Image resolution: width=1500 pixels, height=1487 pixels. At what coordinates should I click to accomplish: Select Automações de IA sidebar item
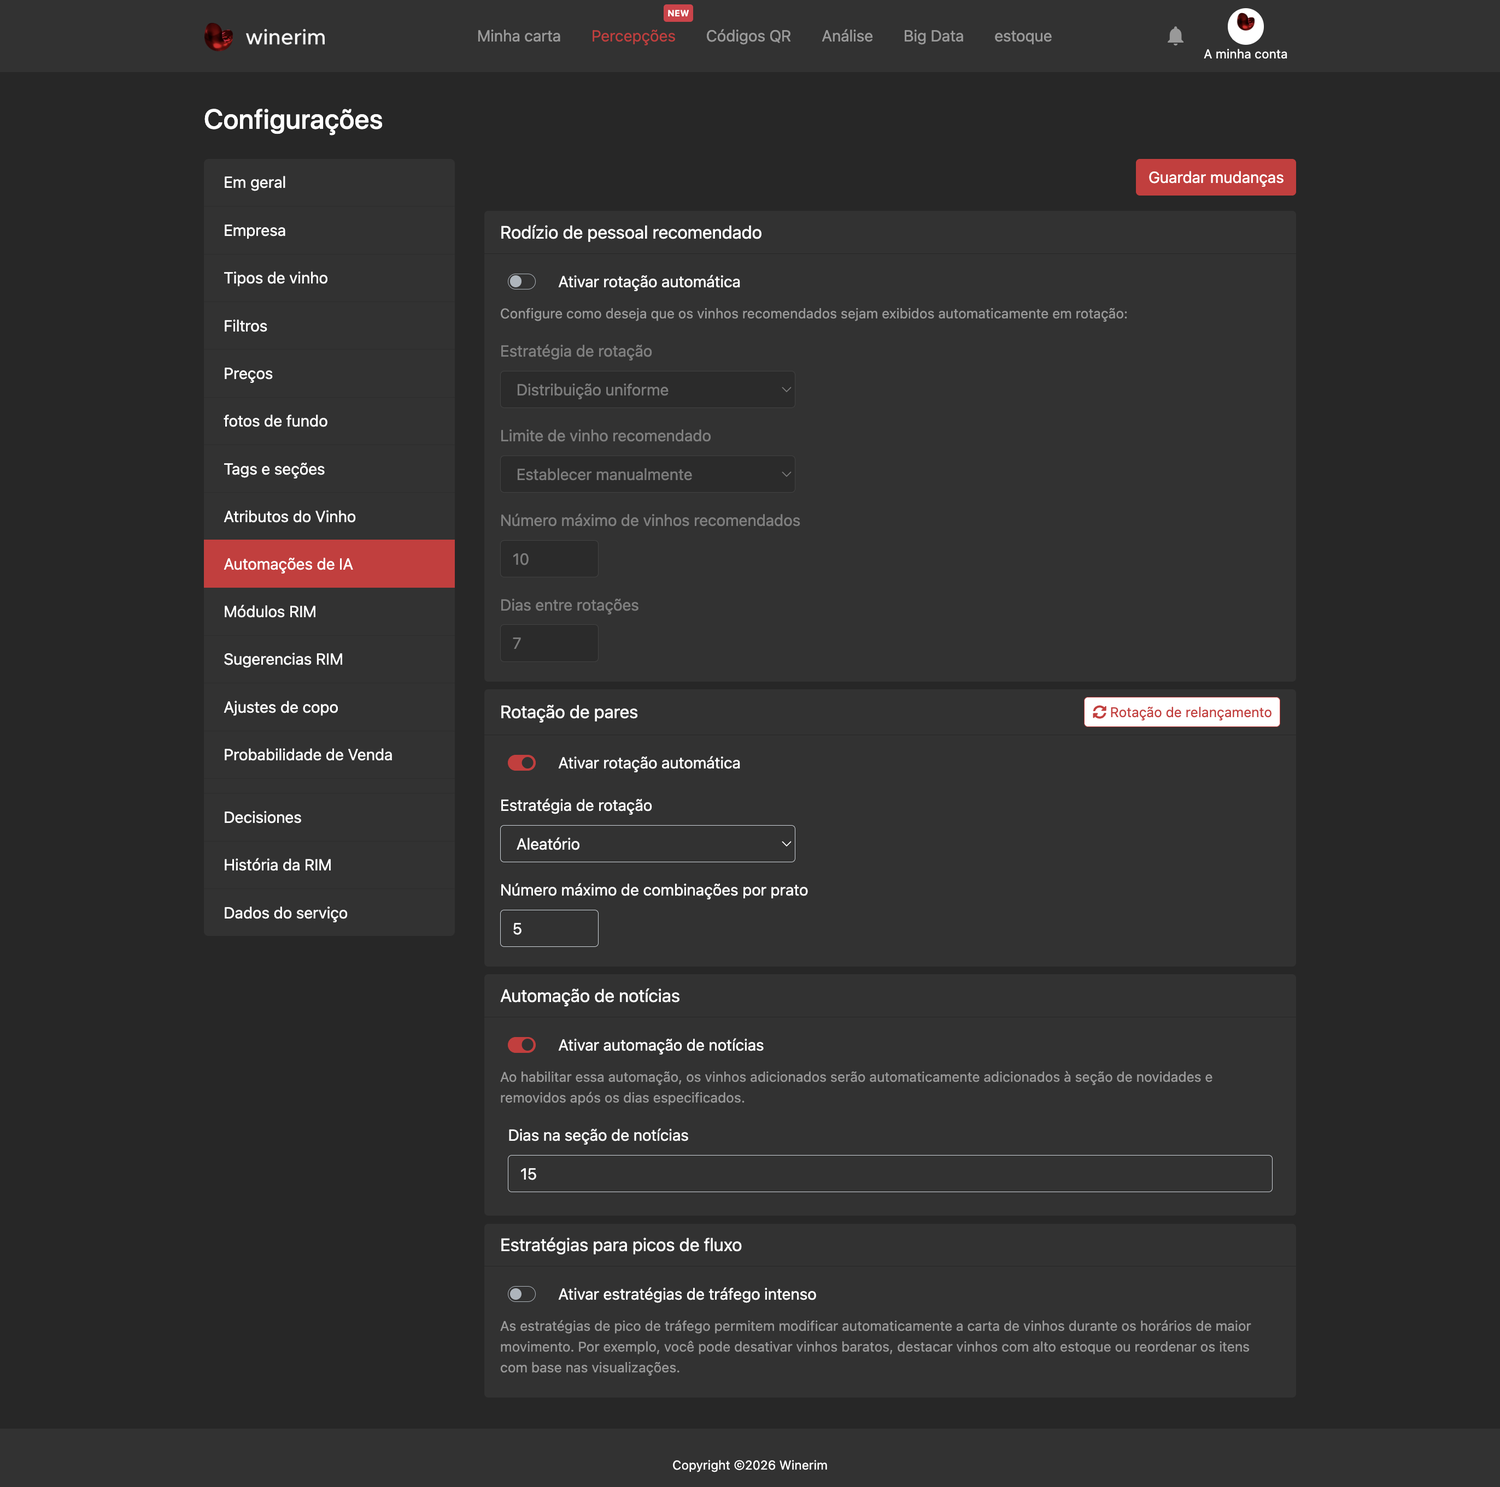[329, 564]
